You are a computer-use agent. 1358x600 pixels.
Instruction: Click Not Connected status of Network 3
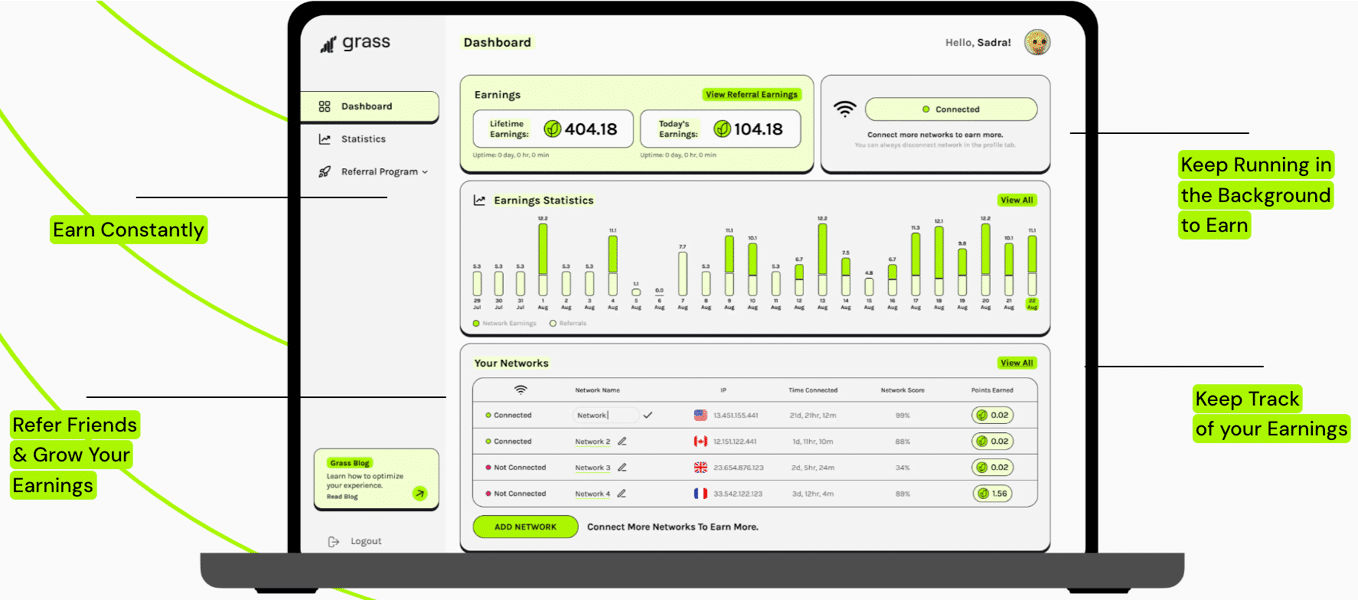(515, 467)
